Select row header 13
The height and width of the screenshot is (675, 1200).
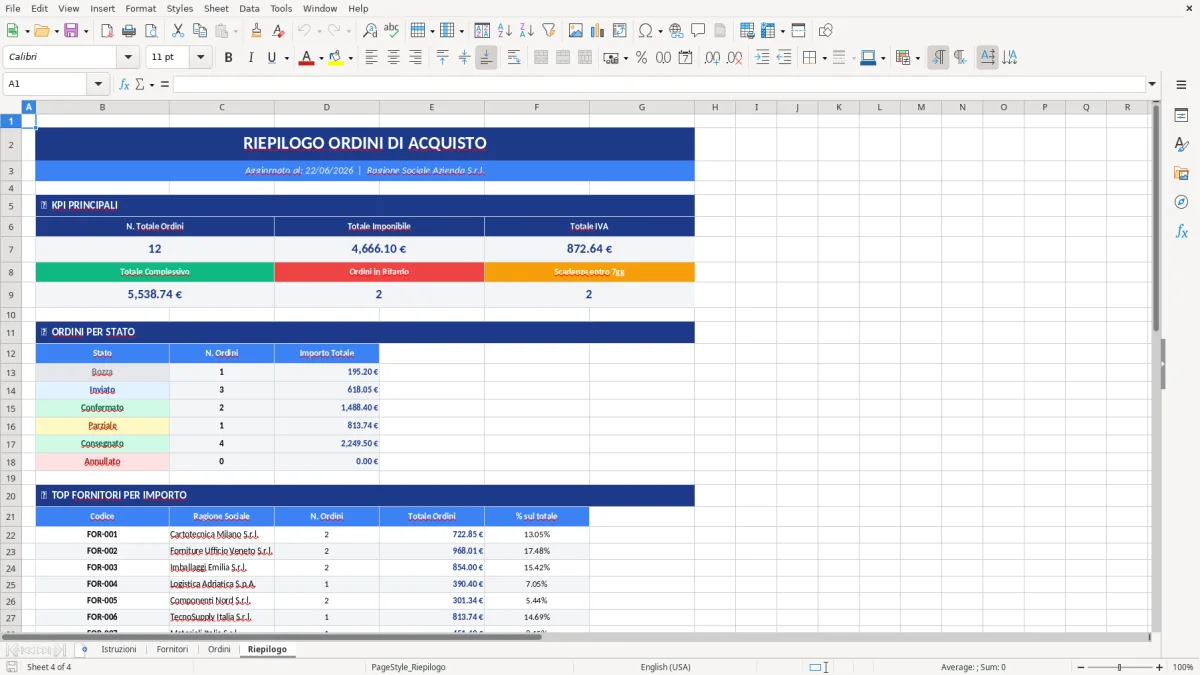(11, 372)
